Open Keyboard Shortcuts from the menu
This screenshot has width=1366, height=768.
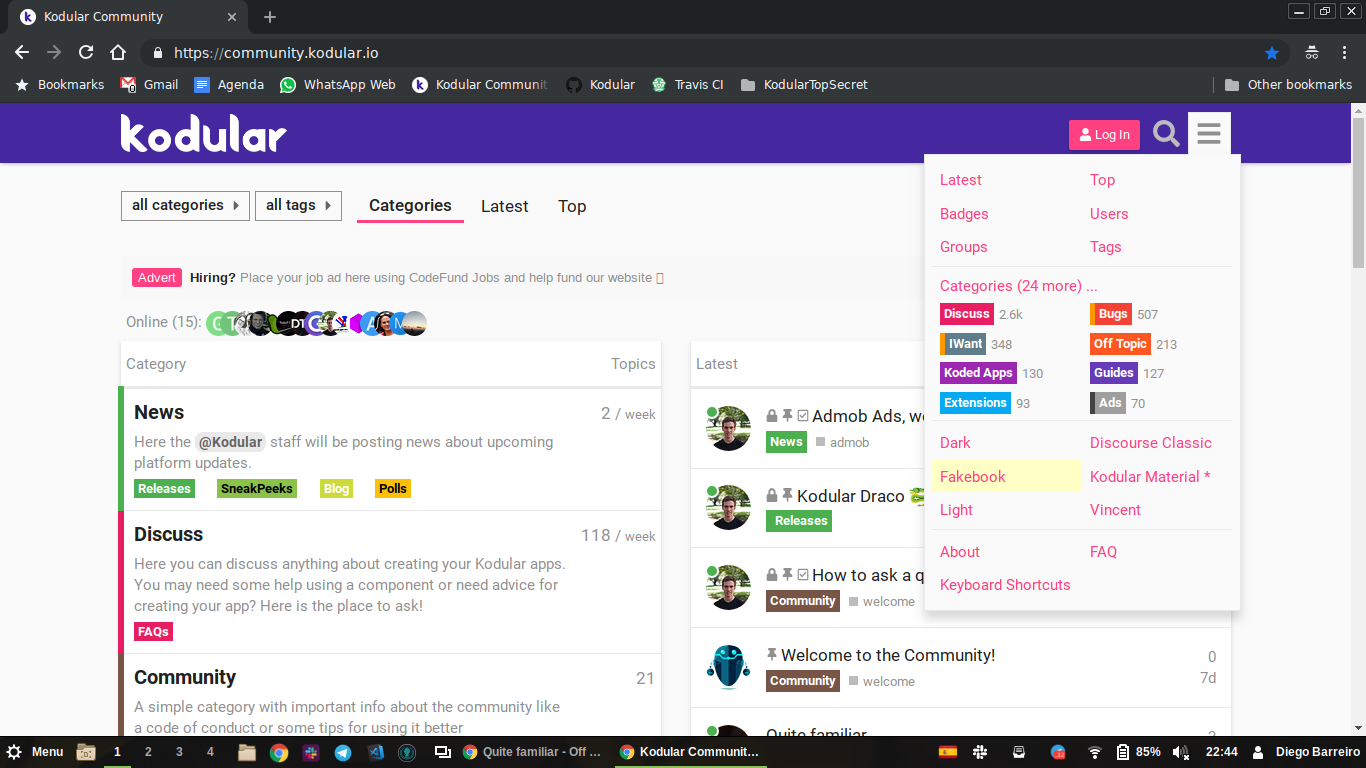1005,585
